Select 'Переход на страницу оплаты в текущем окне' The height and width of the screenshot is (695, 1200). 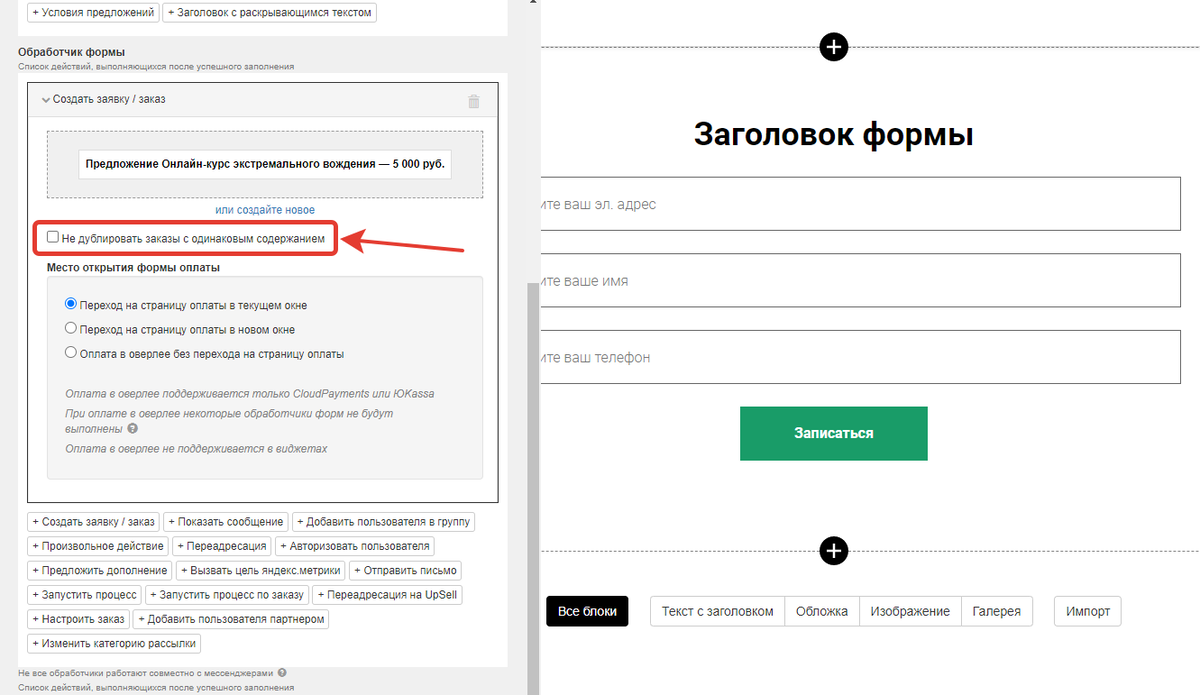coord(71,304)
